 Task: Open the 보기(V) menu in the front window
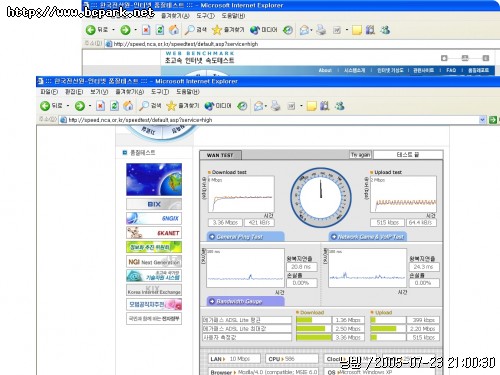(x=99, y=92)
